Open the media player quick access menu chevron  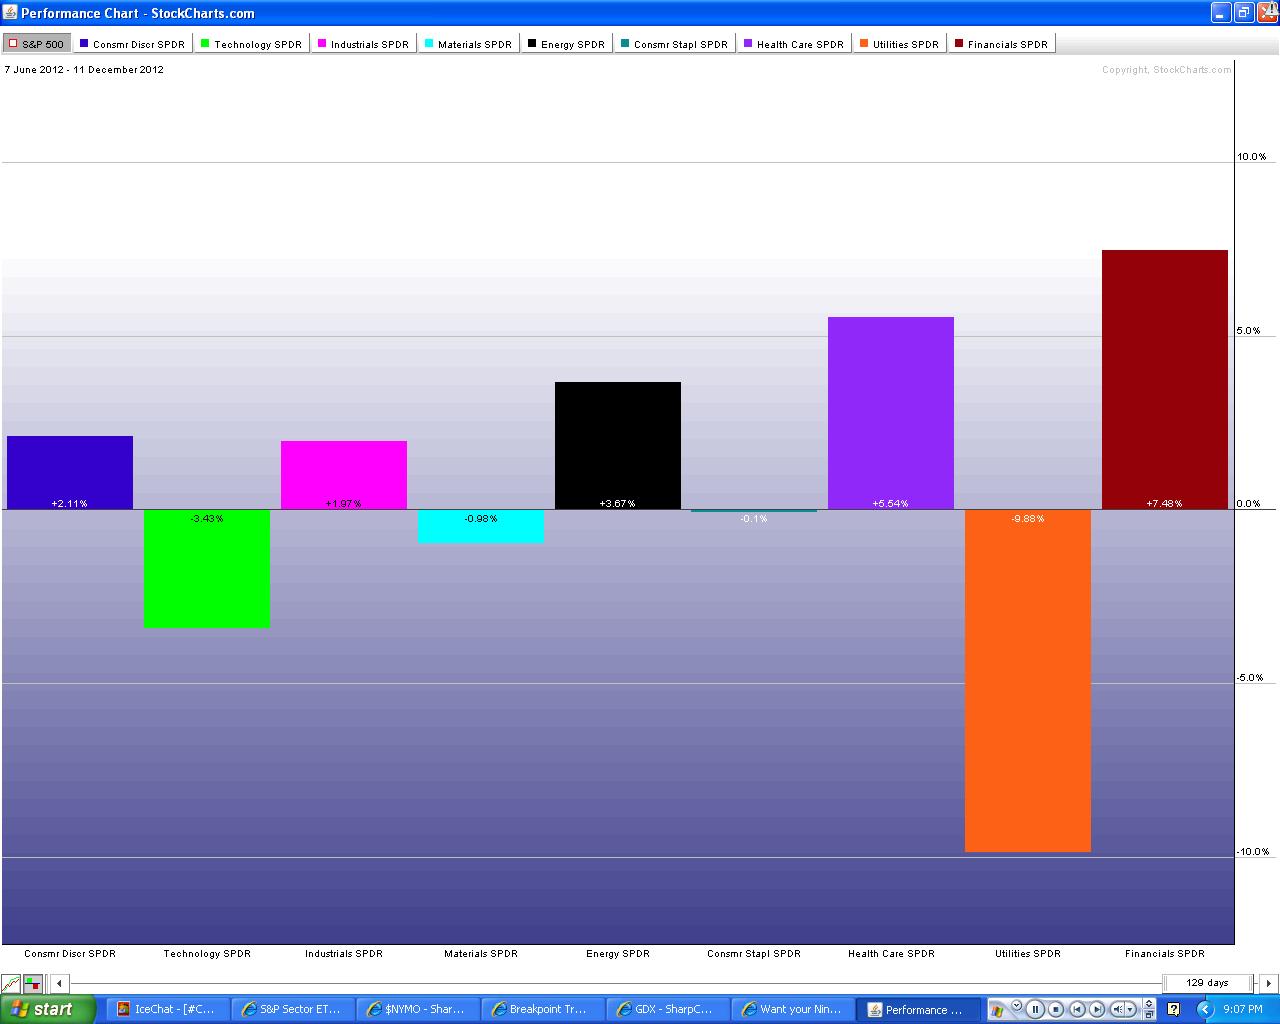1017,1005
